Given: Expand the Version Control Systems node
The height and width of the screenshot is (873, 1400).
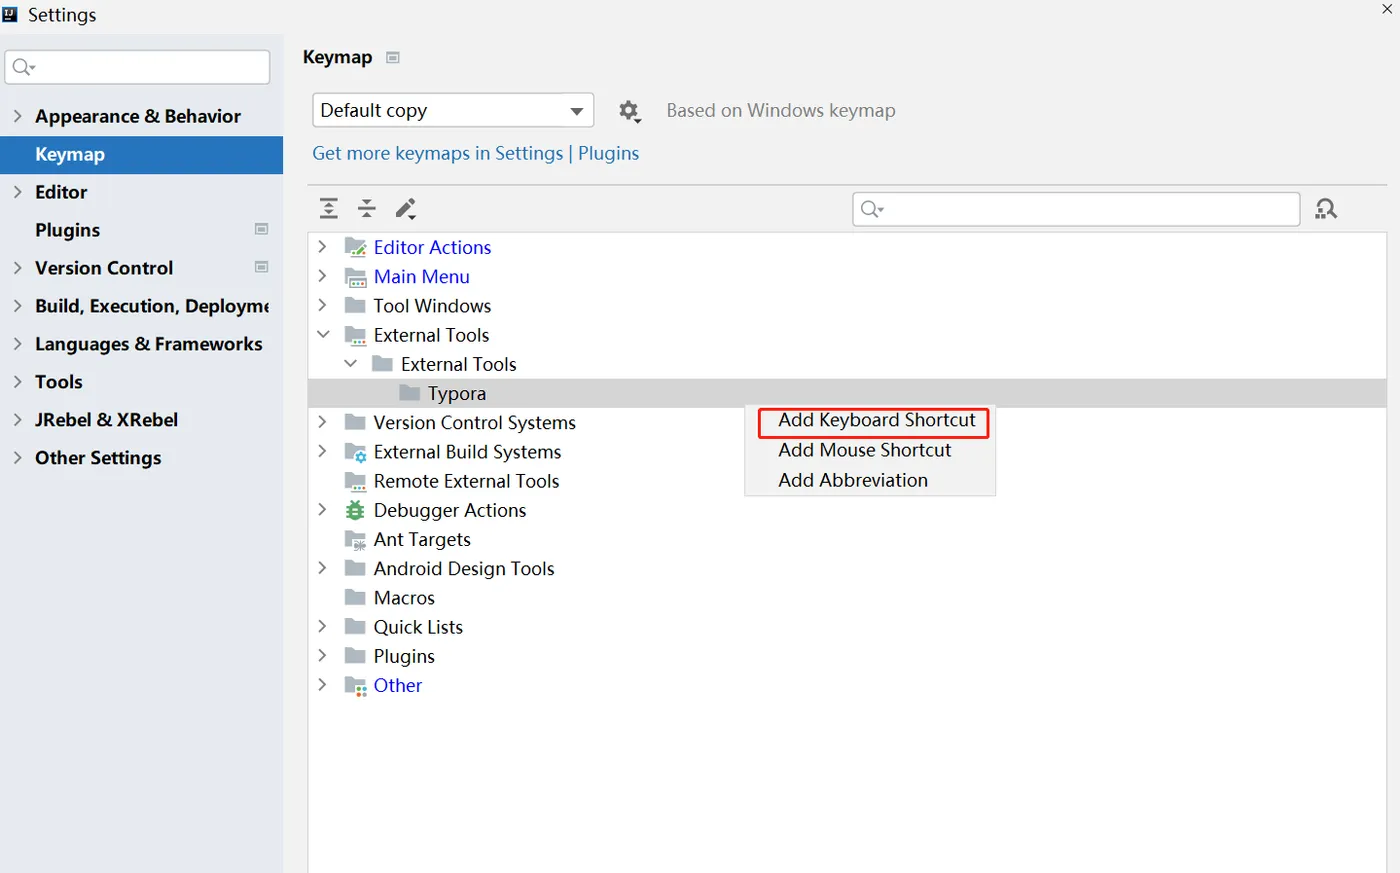Looking at the screenshot, I should [x=322, y=422].
